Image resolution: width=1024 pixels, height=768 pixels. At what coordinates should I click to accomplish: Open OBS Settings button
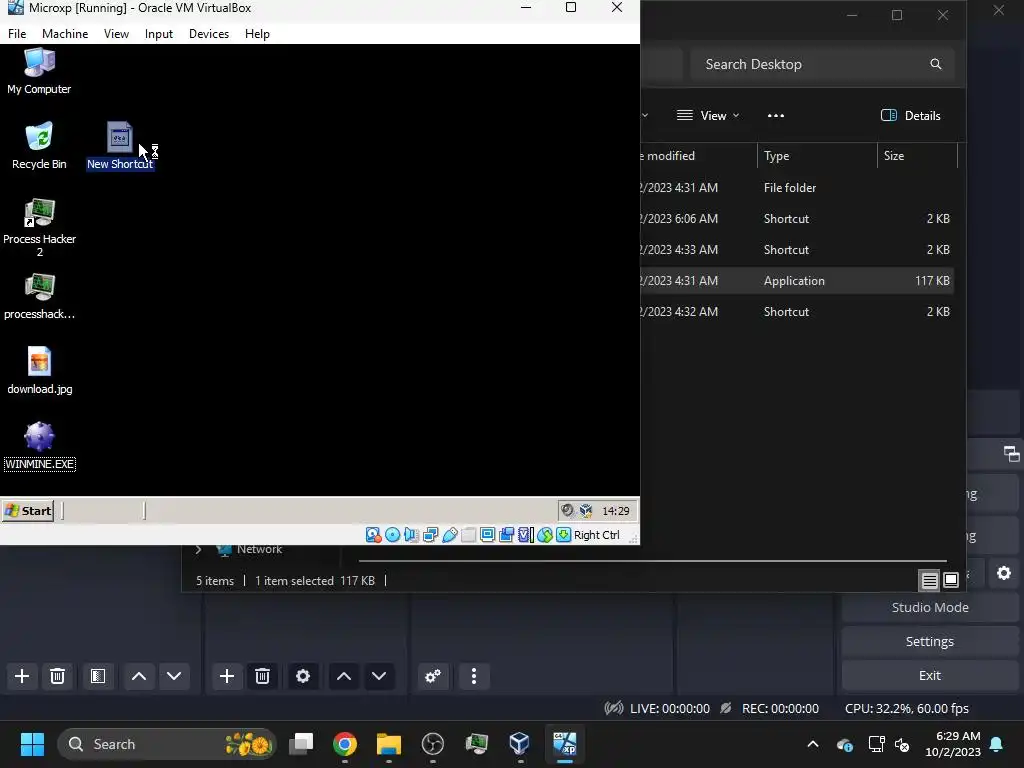pyautogui.click(x=930, y=641)
